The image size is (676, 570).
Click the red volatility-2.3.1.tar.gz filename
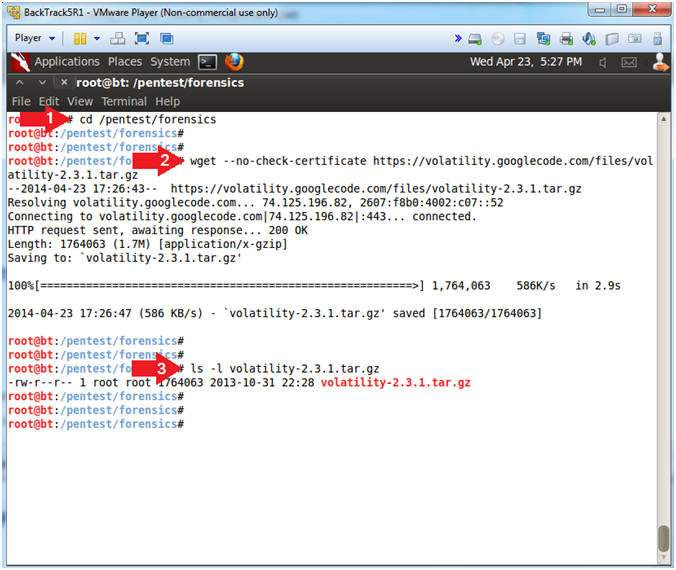tap(395, 383)
